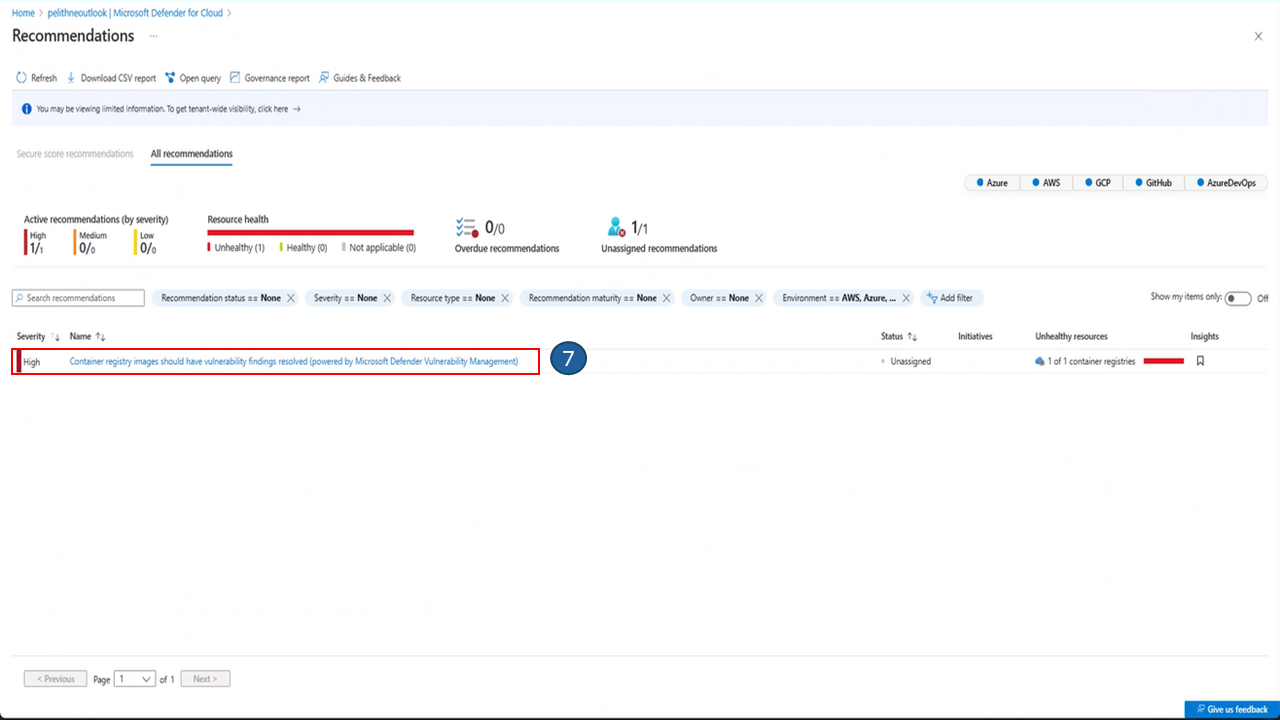Click the Insights column header
This screenshot has height=720, width=1280.
pos(1205,337)
